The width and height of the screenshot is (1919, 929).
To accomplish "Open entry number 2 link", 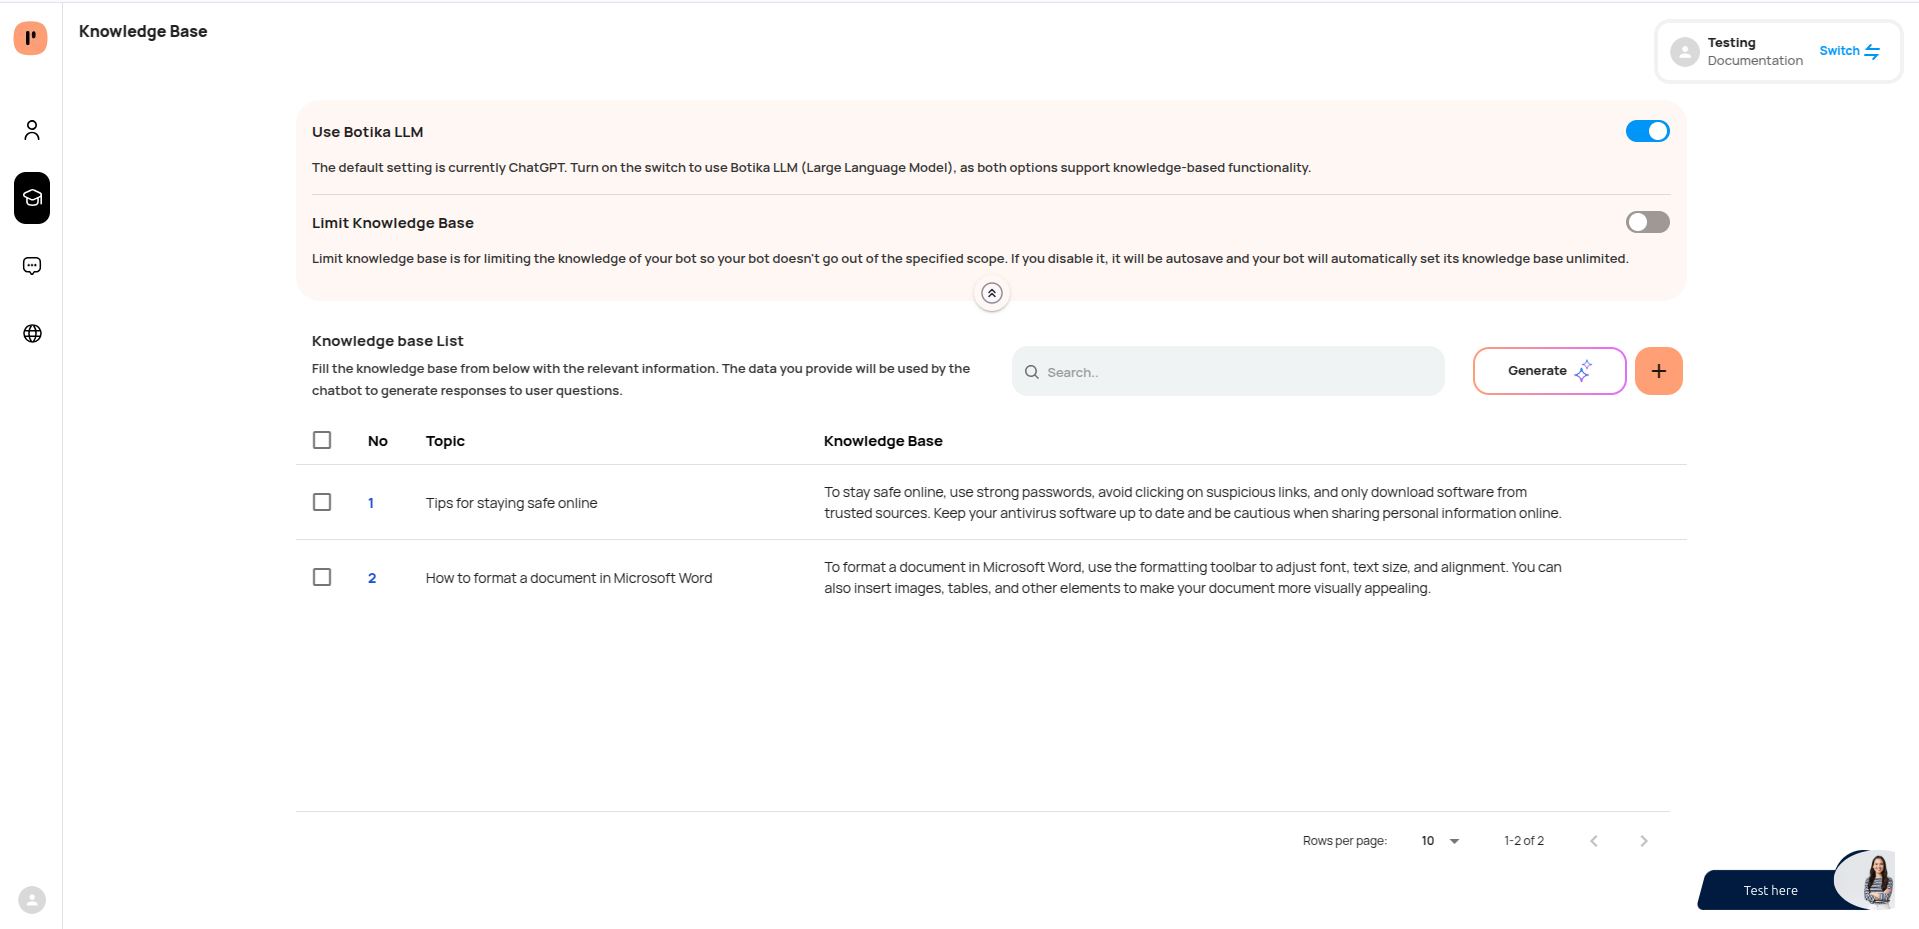I will click(372, 578).
